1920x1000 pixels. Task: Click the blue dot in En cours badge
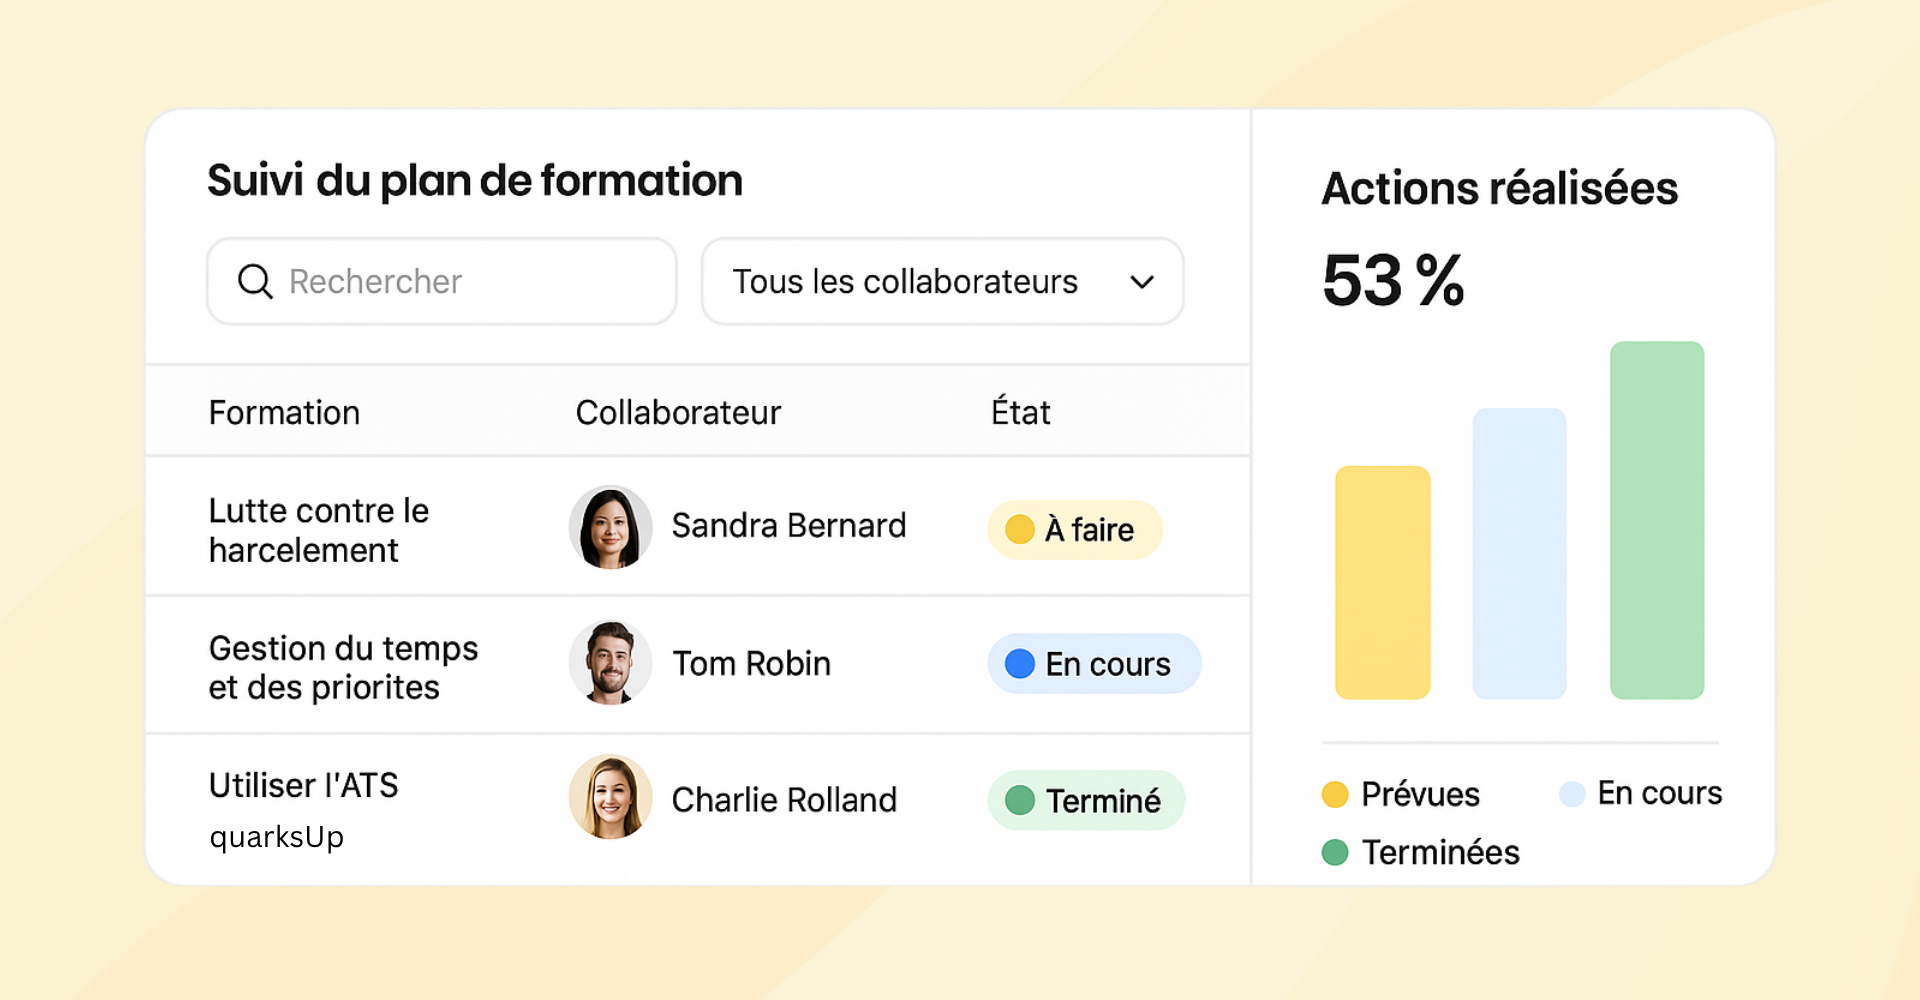1019,664
